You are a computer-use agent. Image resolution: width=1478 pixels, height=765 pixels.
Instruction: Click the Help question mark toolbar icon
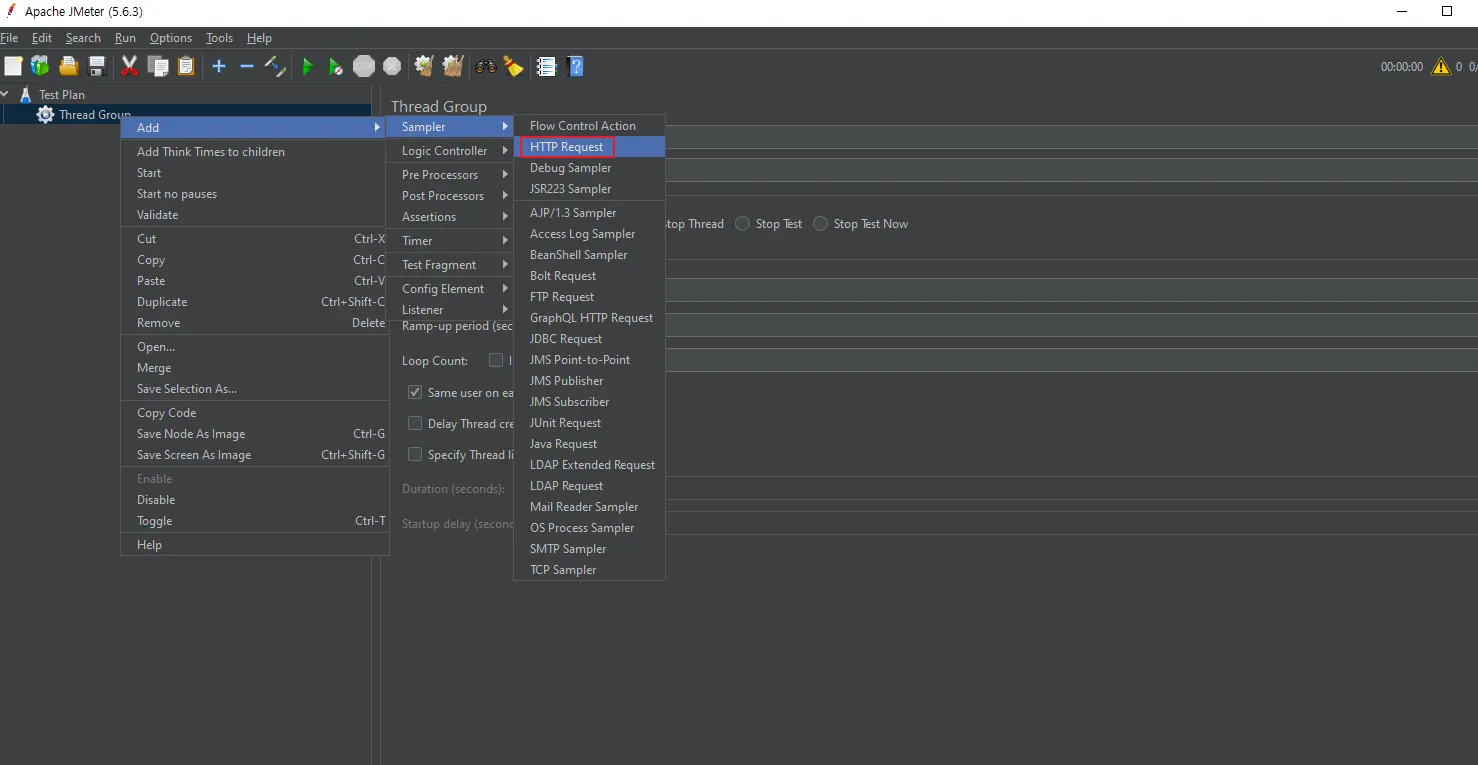pos(575,66)
